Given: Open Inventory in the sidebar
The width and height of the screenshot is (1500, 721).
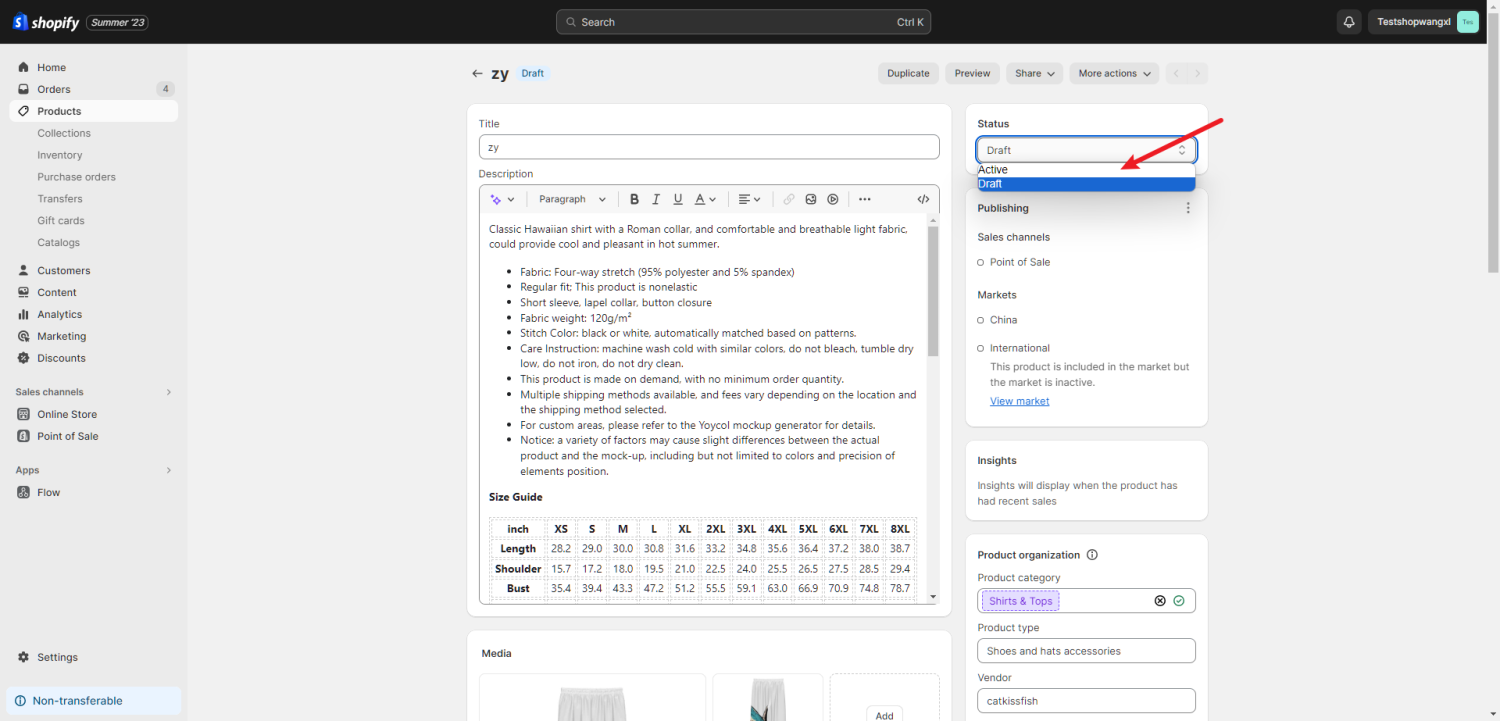Looking at the screenshot, I should tap(60, 155).
